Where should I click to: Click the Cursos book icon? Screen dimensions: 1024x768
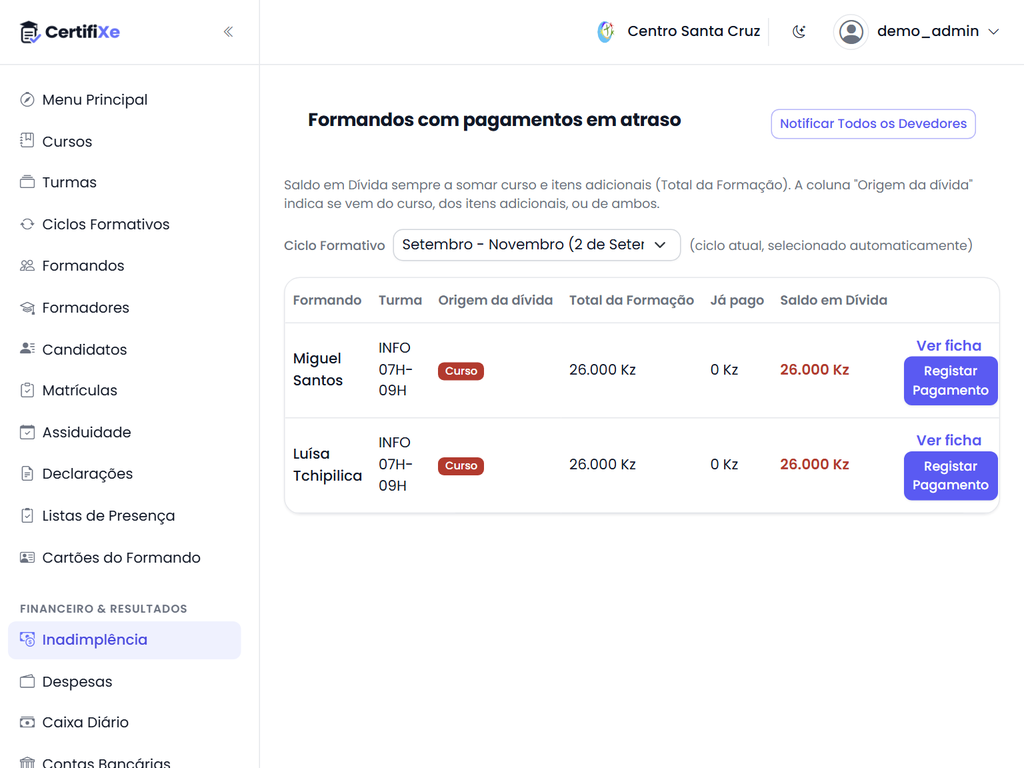coord(27,140)
